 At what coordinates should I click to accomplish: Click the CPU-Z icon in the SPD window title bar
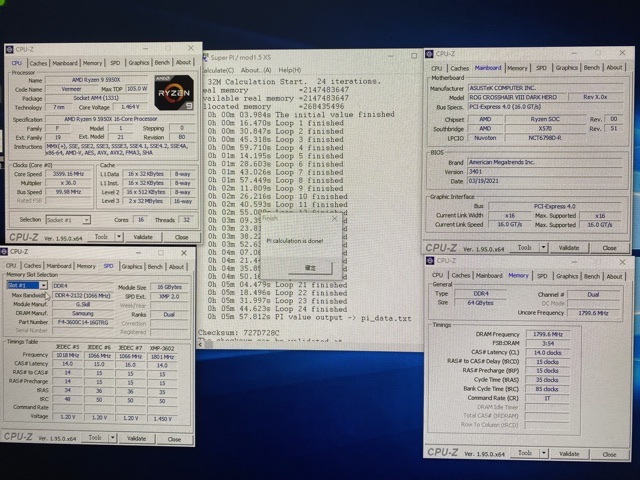point(4,251)
